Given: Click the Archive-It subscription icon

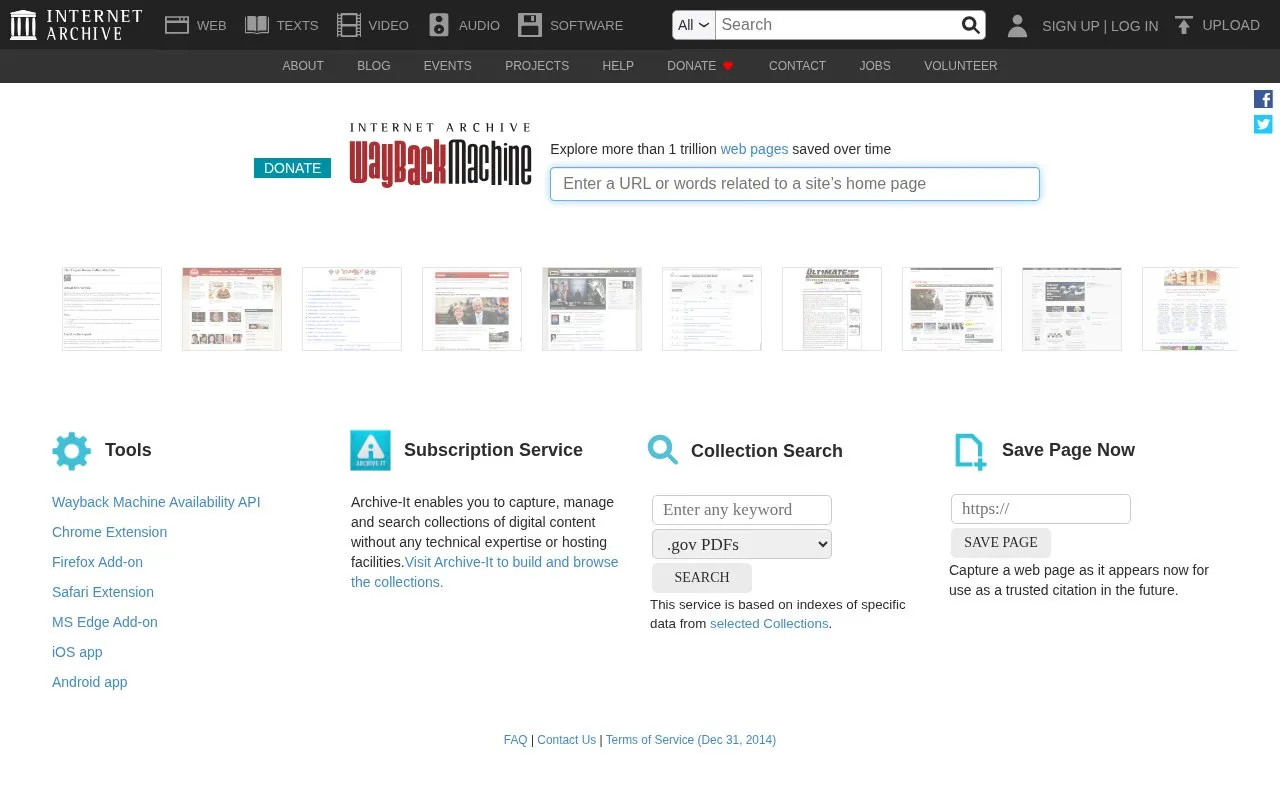Looking at the screenshot, I should [x=370, y=450].
